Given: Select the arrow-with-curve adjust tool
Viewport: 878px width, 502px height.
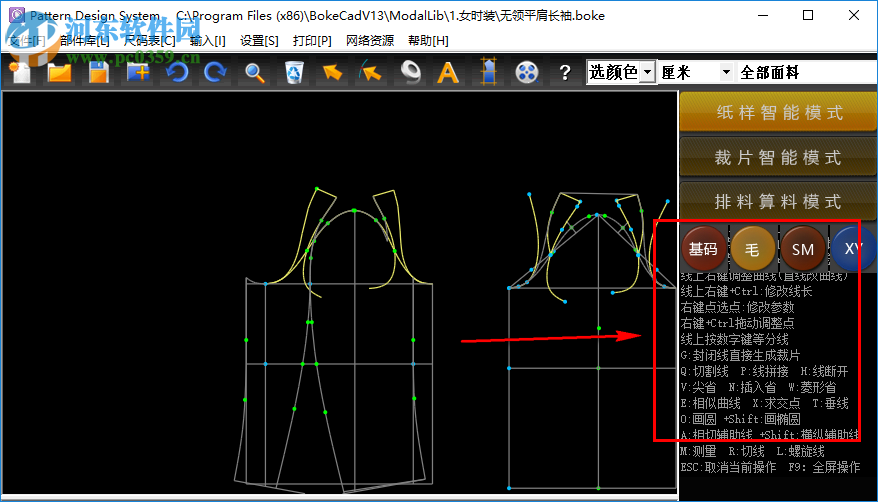Looking at the screenshot, I should 371,73.
